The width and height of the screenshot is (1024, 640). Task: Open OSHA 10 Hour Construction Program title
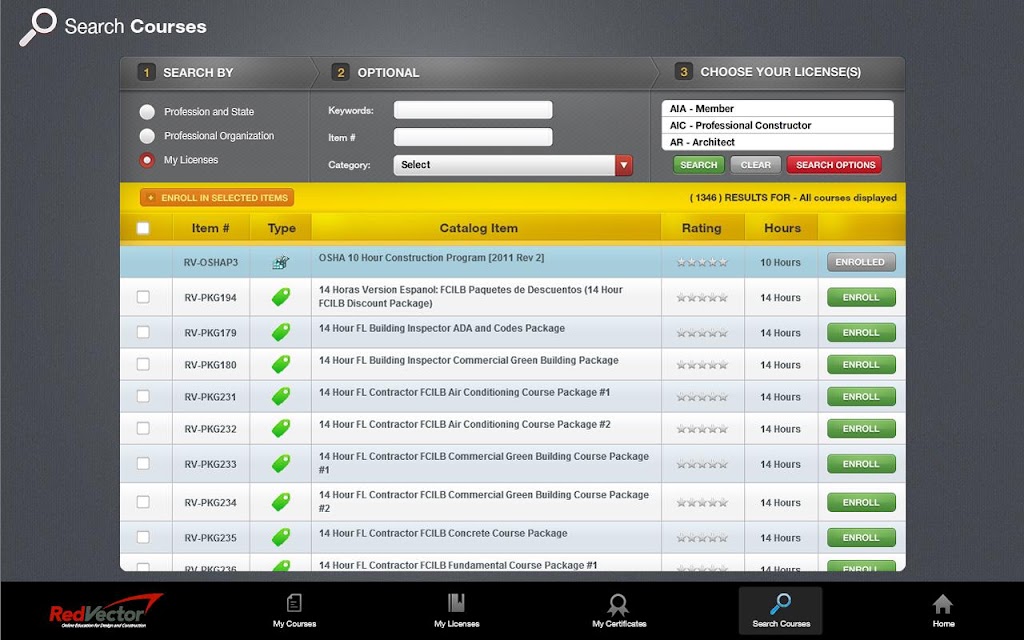(x=431, y=258)
